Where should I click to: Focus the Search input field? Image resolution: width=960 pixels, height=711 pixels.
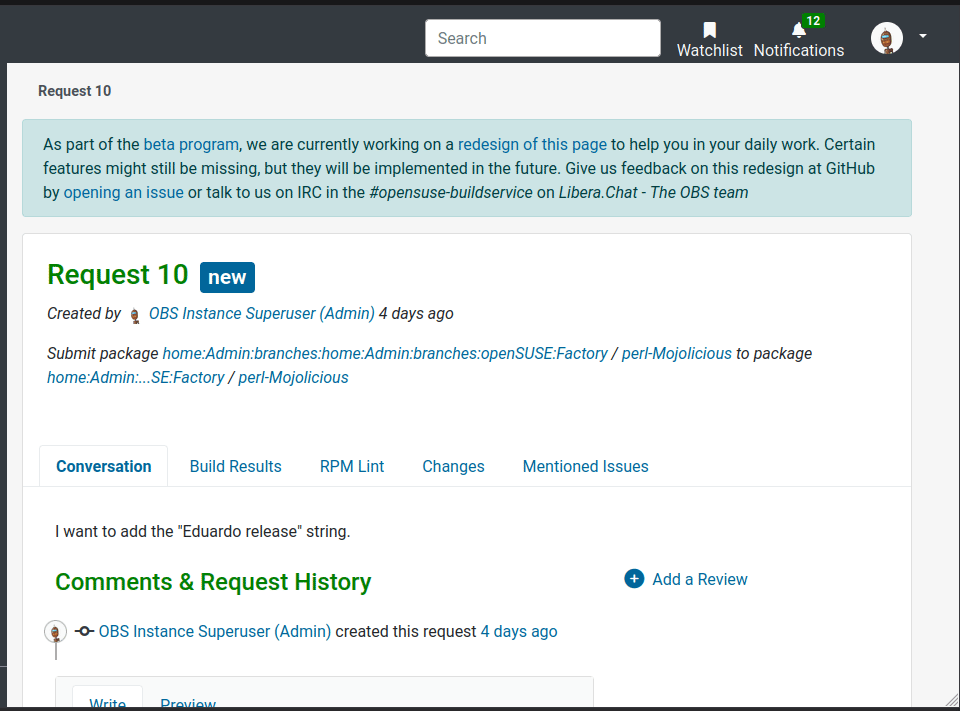542,38
